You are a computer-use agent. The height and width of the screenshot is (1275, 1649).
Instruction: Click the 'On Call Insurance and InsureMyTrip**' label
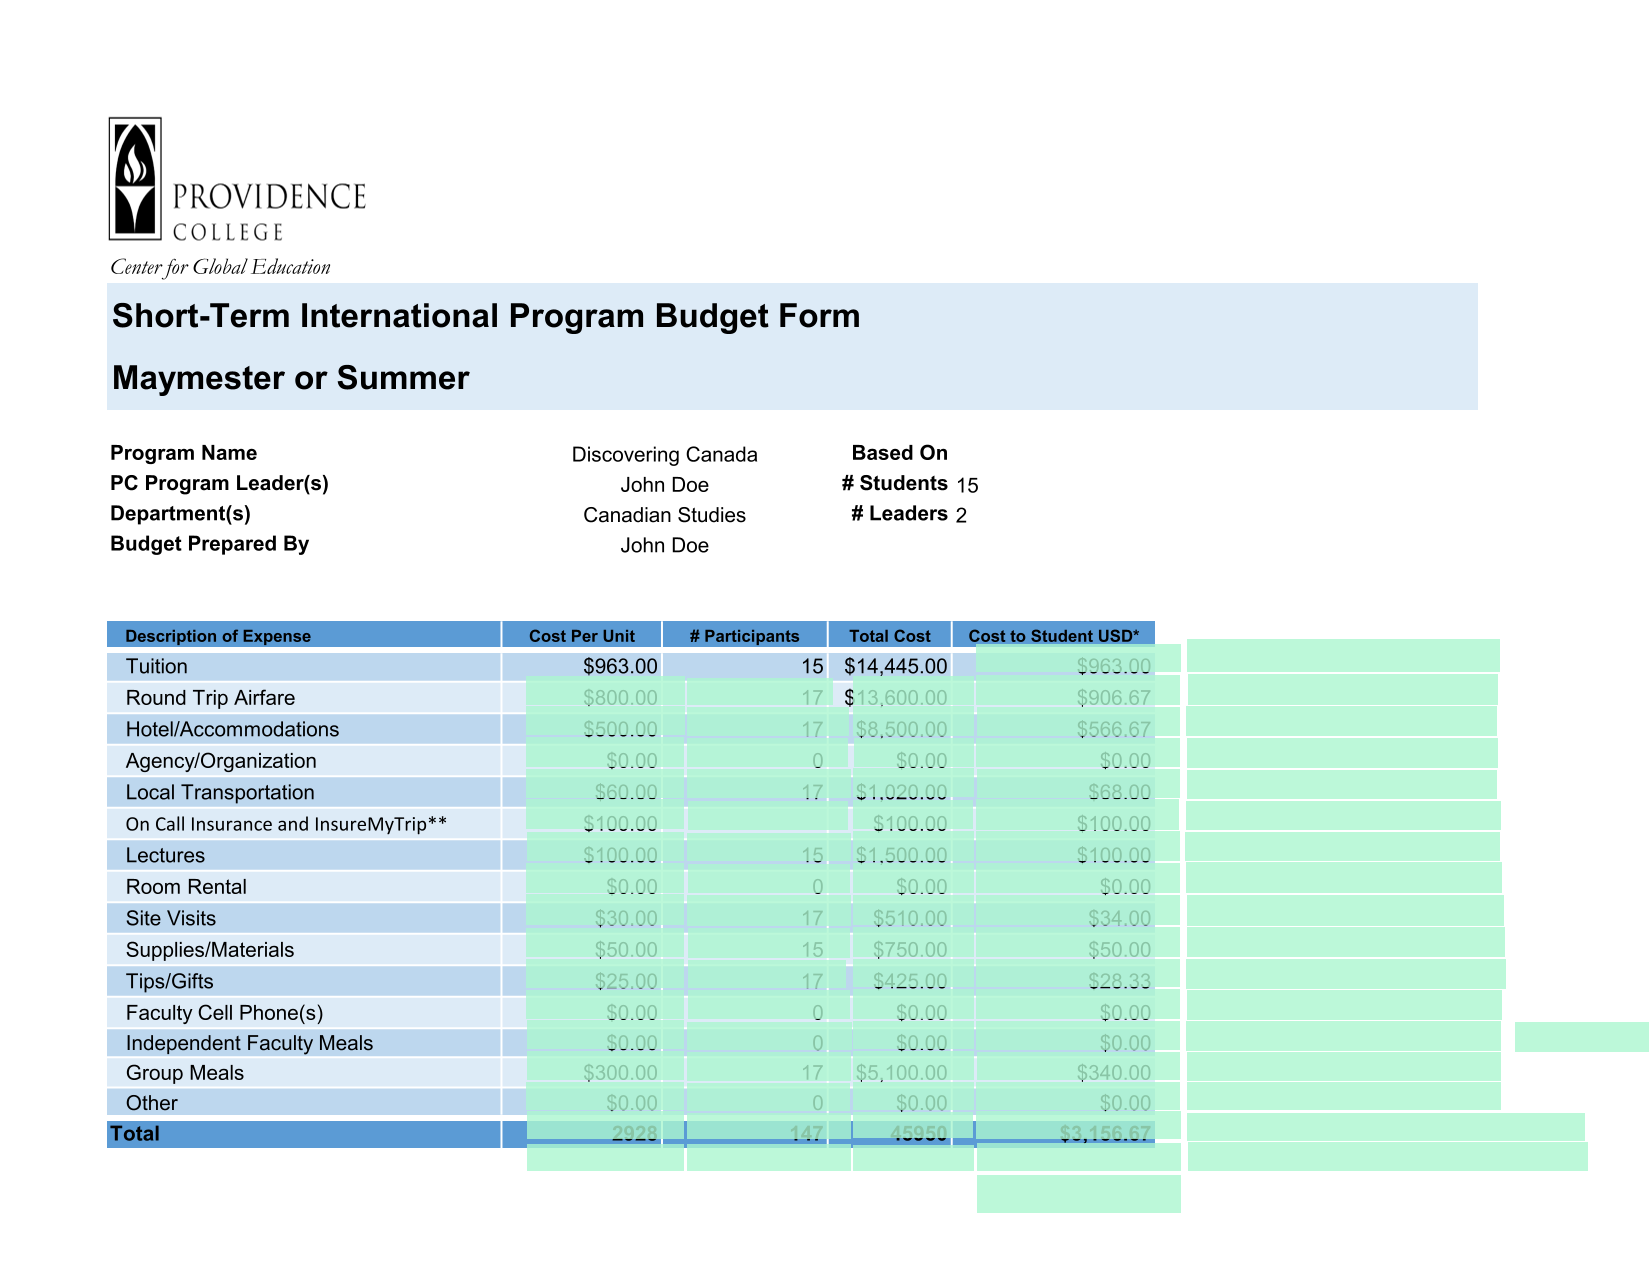(286, 824)
